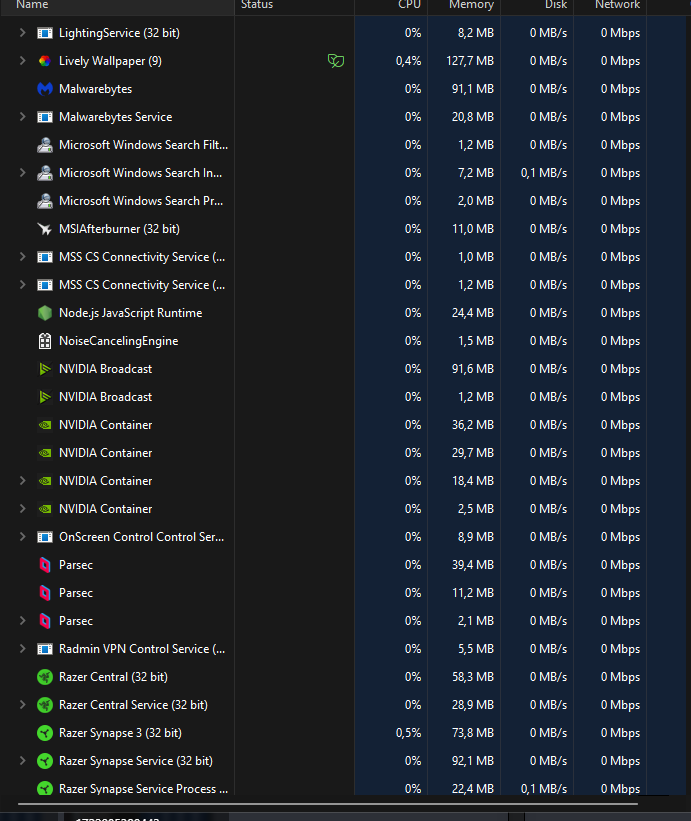Select the Node.js JavaScript Runtime row
Image resolution: width=691 pixels, height=821 pixels.
click(x=343, y=313)
